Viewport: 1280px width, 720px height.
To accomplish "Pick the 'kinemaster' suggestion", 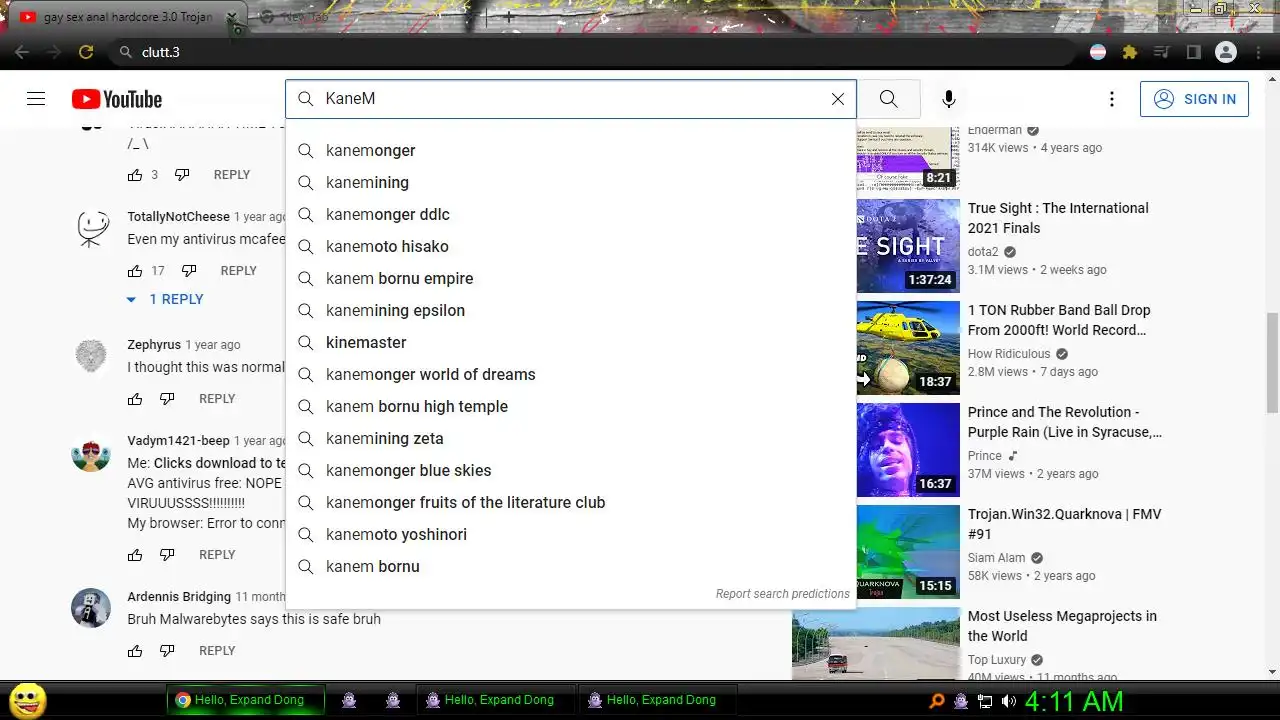I will point(570,342).
